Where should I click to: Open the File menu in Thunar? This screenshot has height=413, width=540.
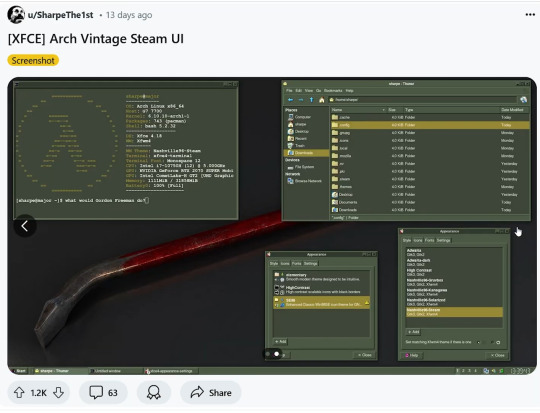(x=289, y=91)
